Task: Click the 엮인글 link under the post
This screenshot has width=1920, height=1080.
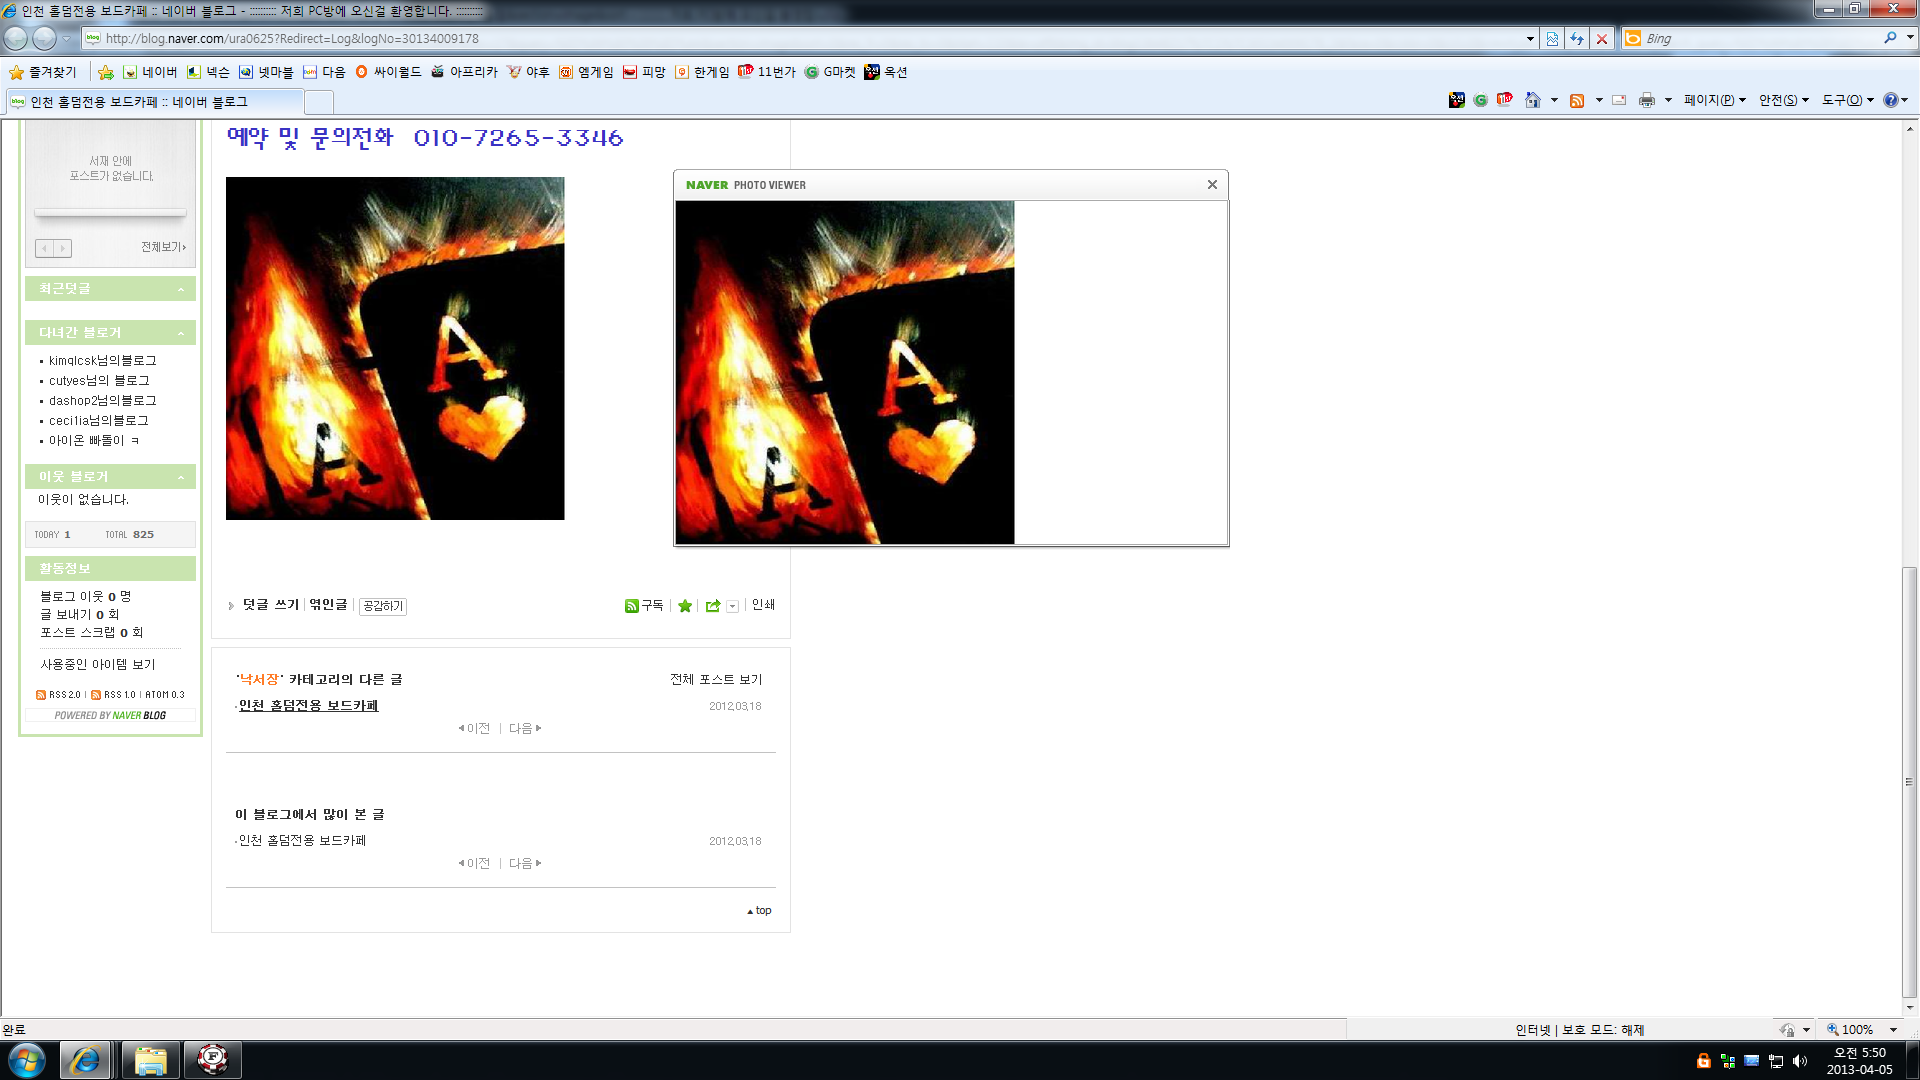Action: [x=328, y=605]
